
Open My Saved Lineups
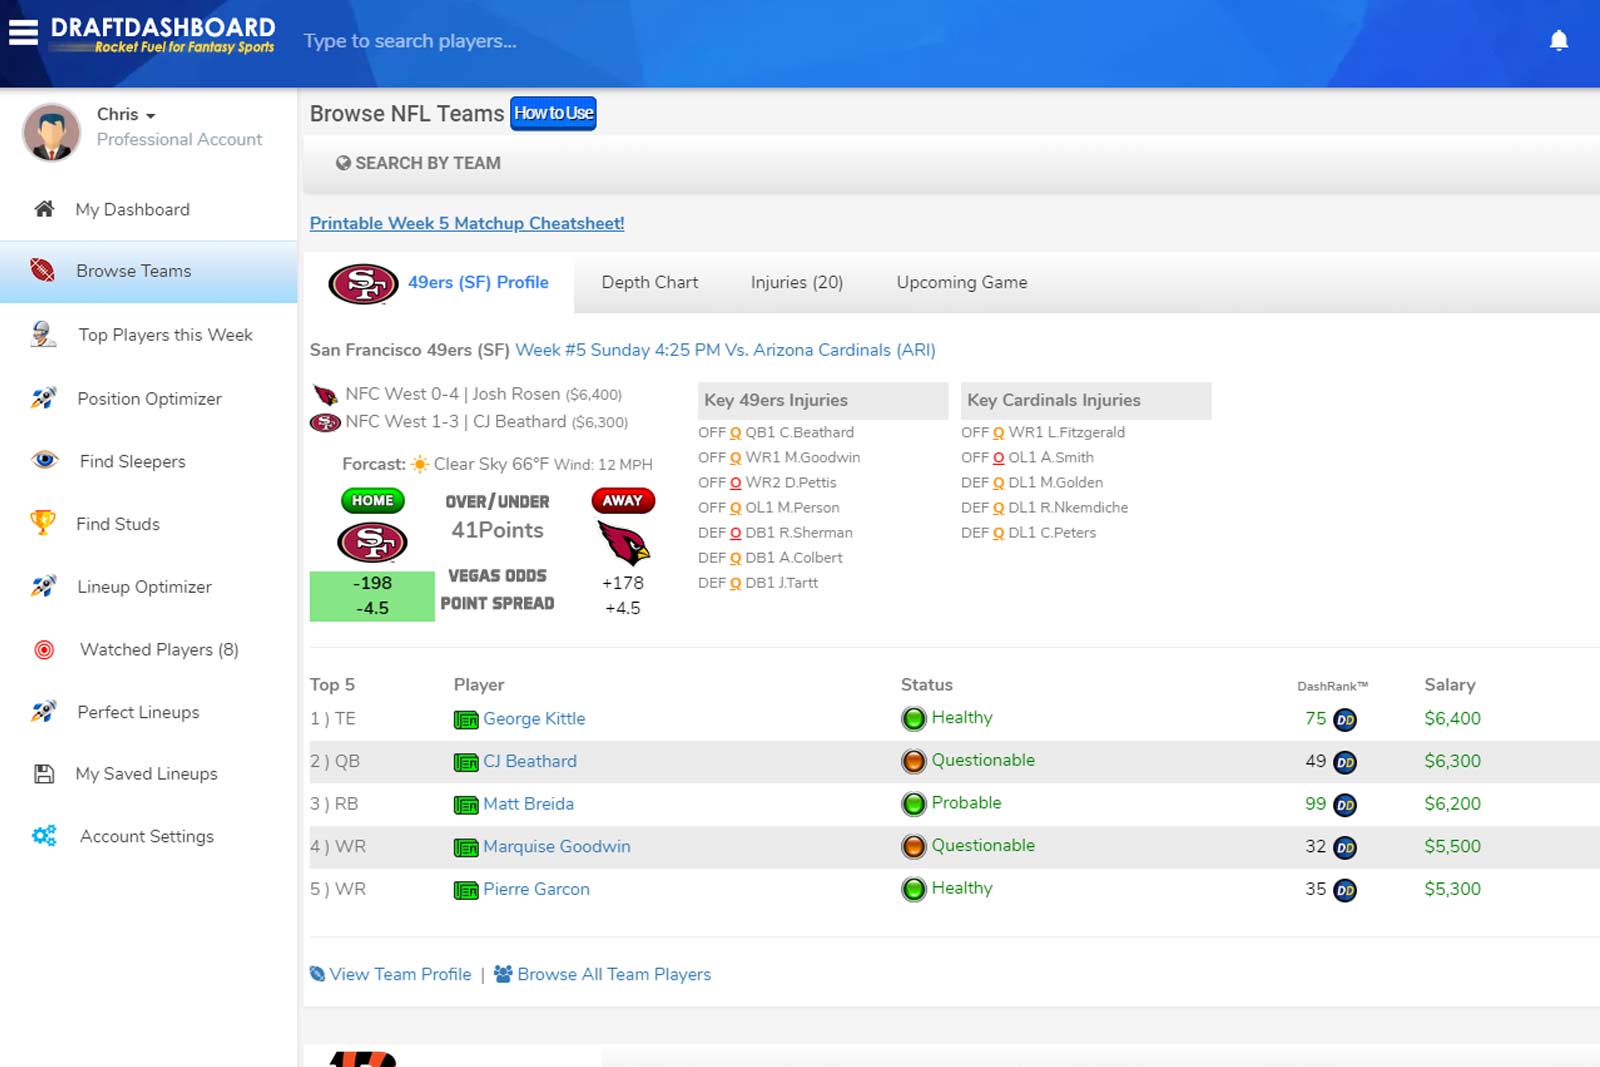pyautogui.click(x=148, y=774)
